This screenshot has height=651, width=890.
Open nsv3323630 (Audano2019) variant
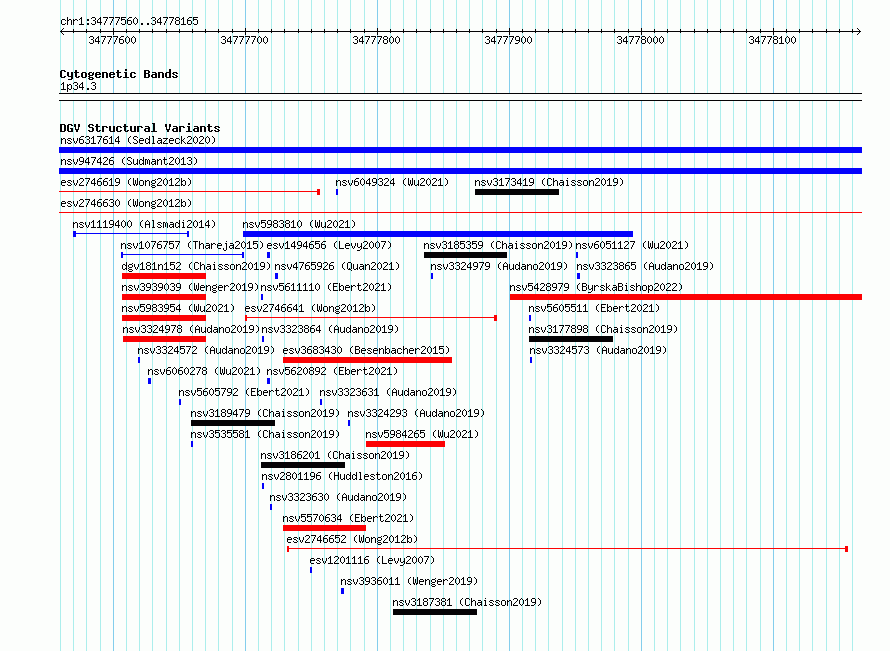338,497
